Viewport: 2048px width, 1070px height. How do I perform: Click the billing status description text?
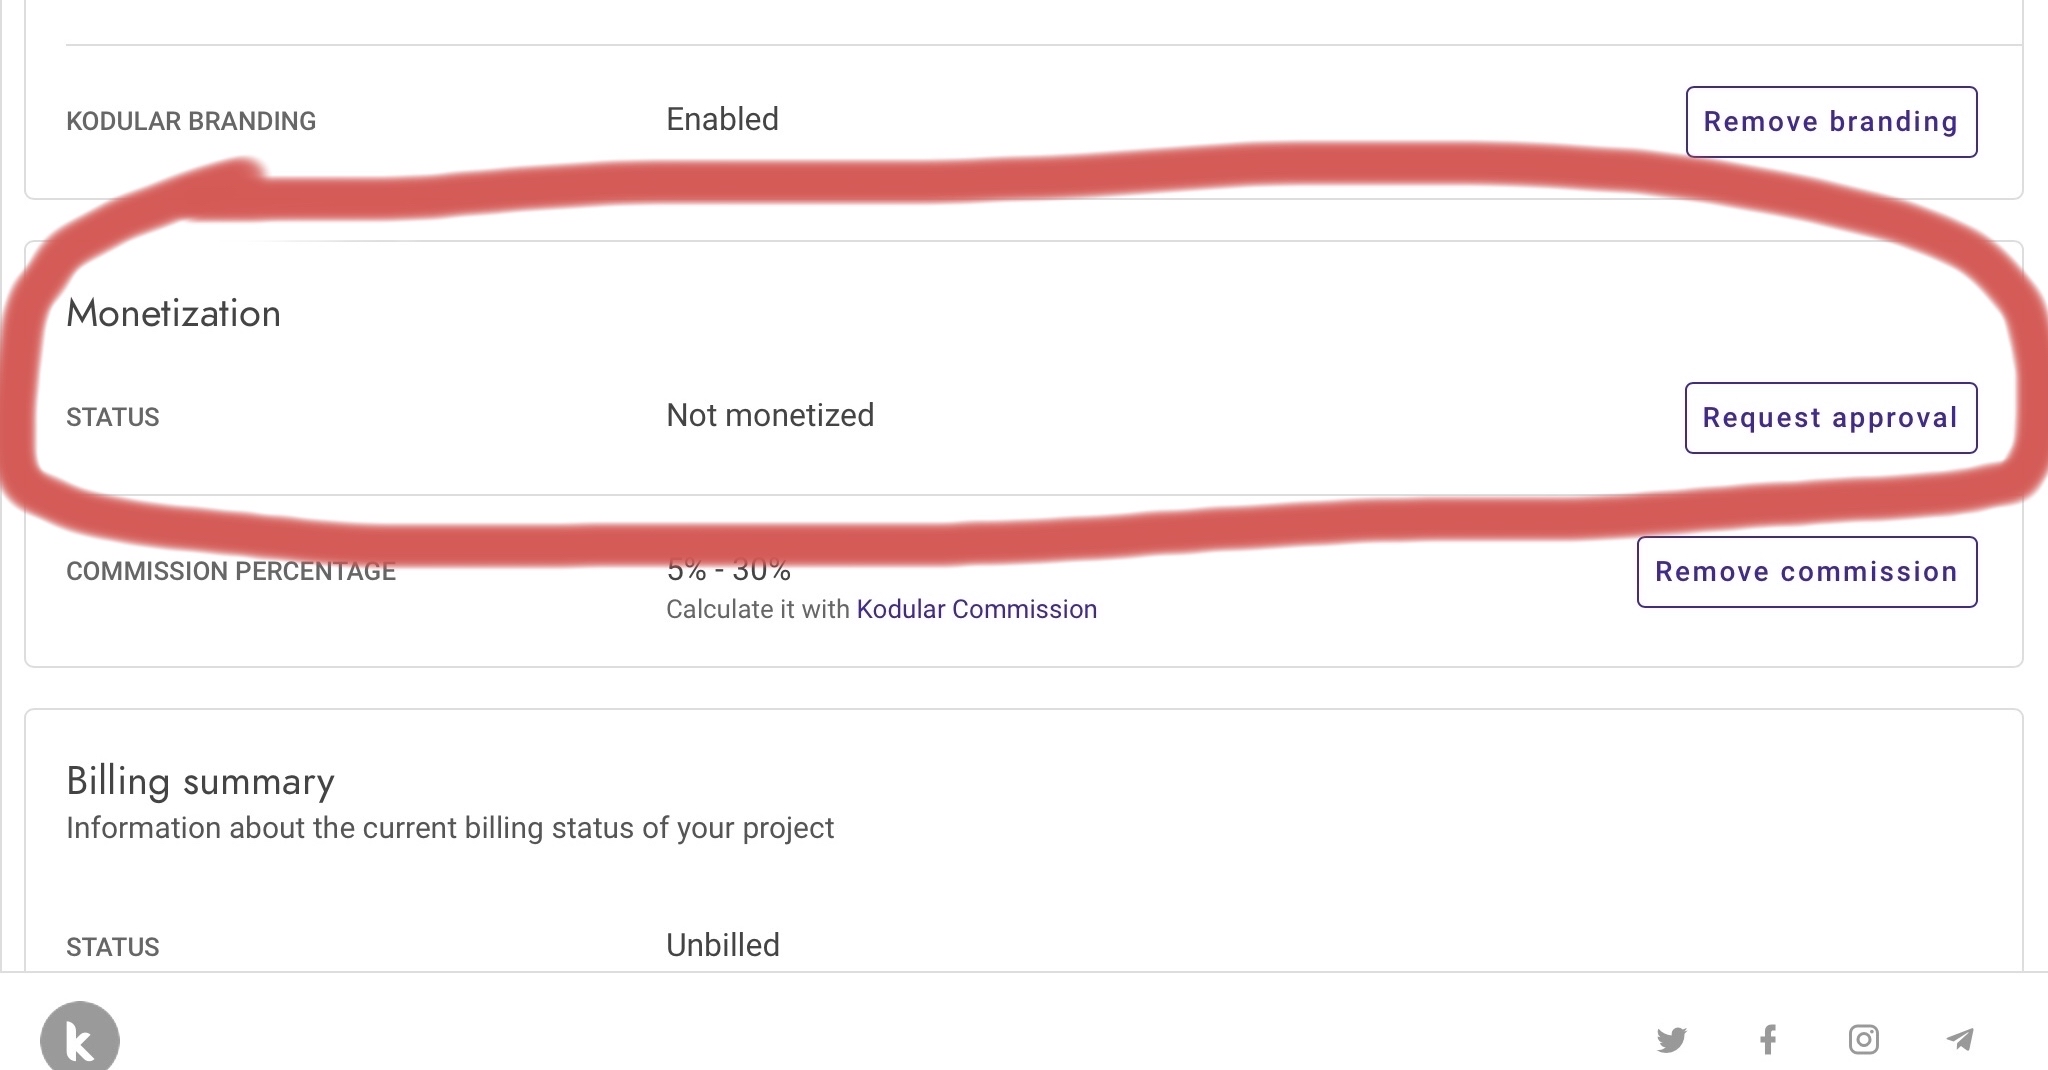[449, 828]
